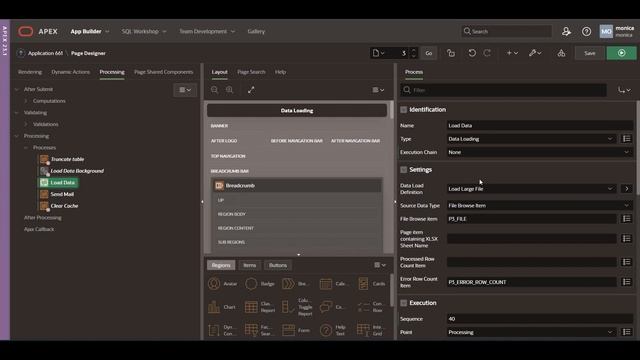Viewport: 640px width, 360px height.
Task: Open the processing tree options menu
Action: pyautogui.click(x=185, y=90)
